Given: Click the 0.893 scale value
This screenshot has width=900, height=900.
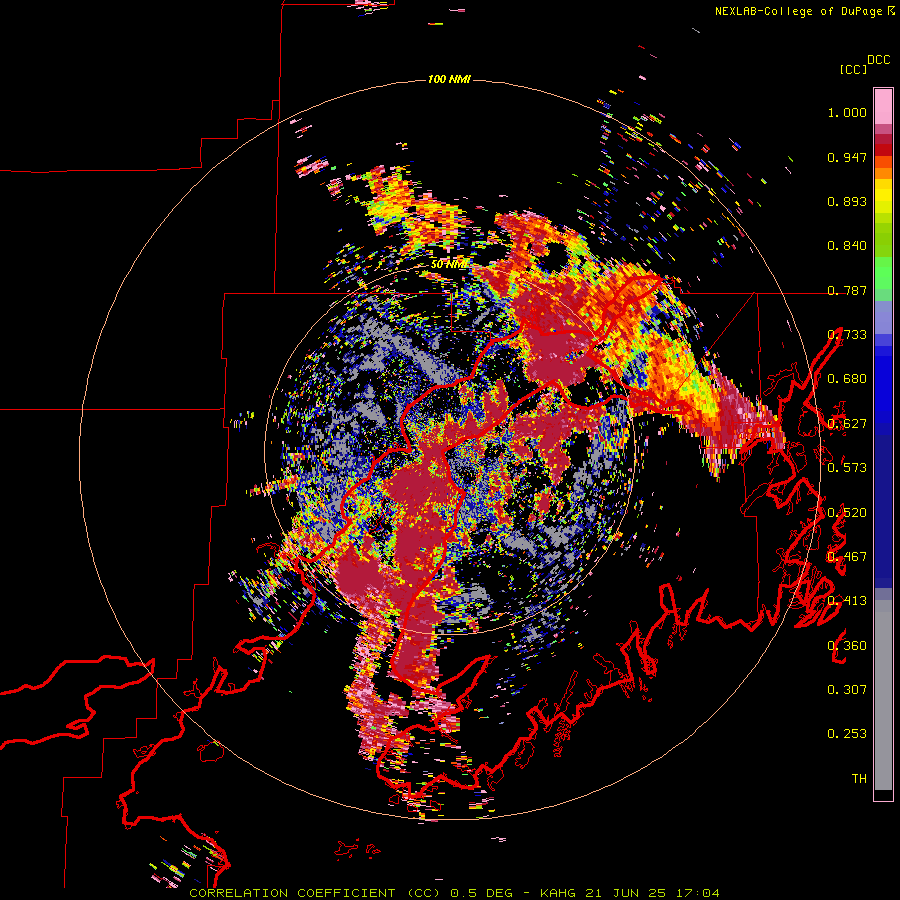Looking at the screenshot, I should point(847,201).
